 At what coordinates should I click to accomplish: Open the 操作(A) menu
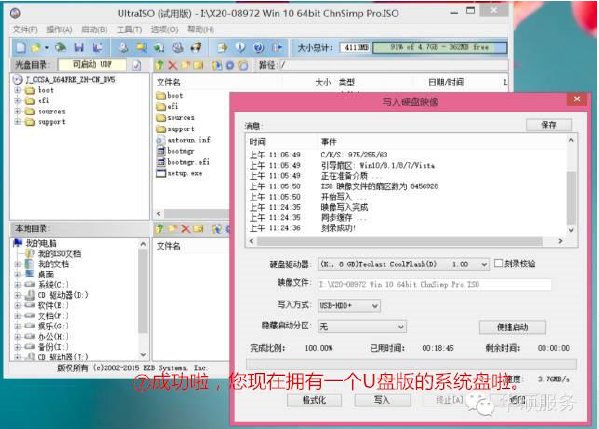(x=59, y=29)
